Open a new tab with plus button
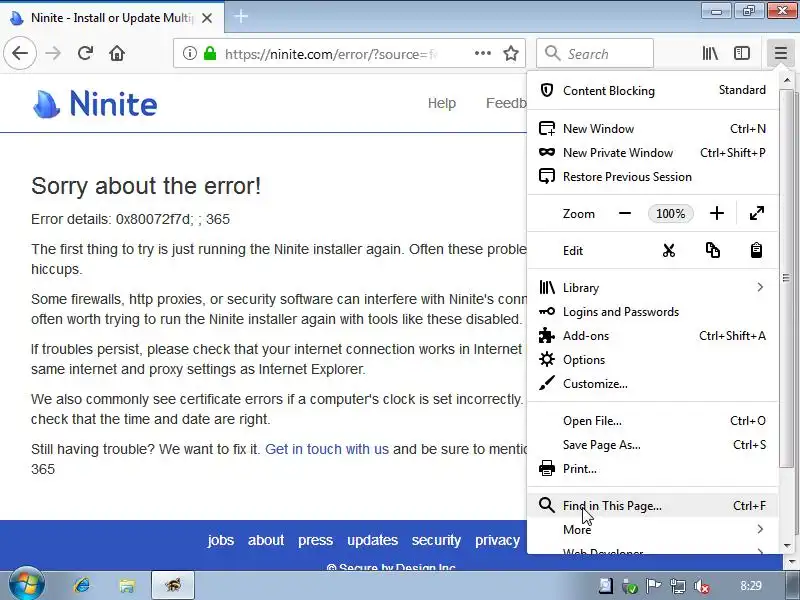800x600 pixels. pos(241,16)
